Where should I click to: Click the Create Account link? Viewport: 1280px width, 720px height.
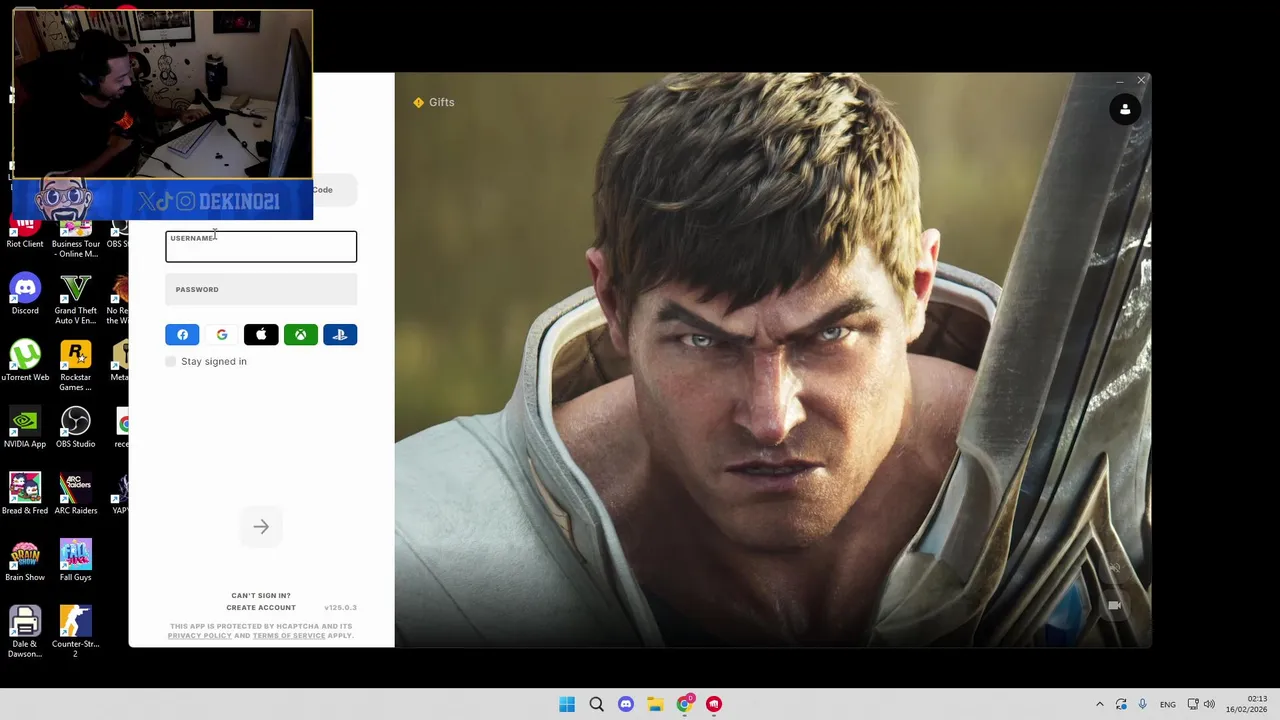coord(261,608)
